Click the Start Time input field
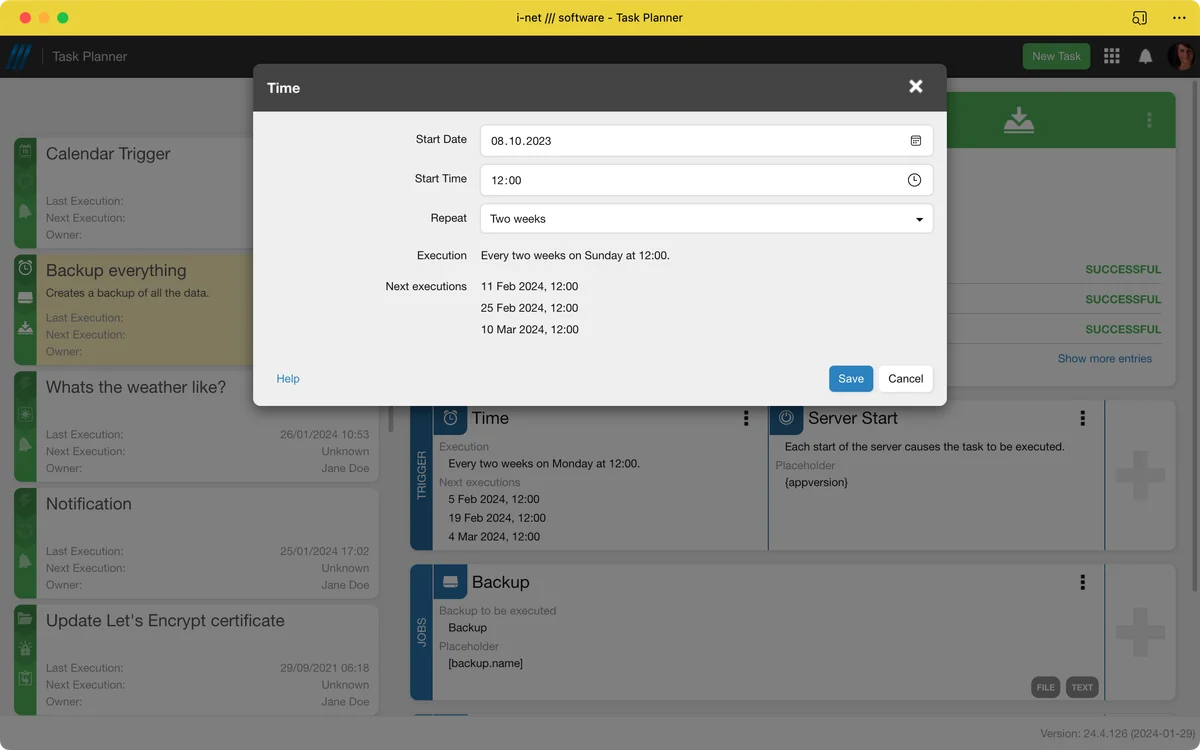 coord(690,180)
